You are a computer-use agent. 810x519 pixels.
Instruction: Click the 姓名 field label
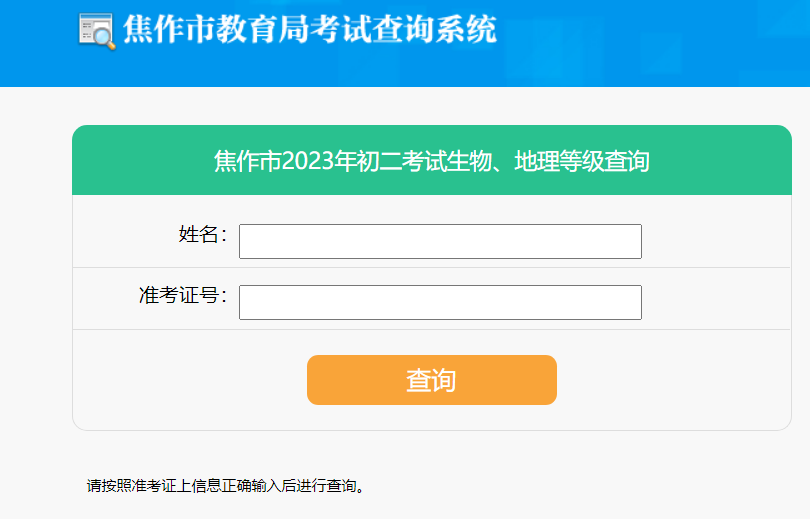[x=202, y=235]
